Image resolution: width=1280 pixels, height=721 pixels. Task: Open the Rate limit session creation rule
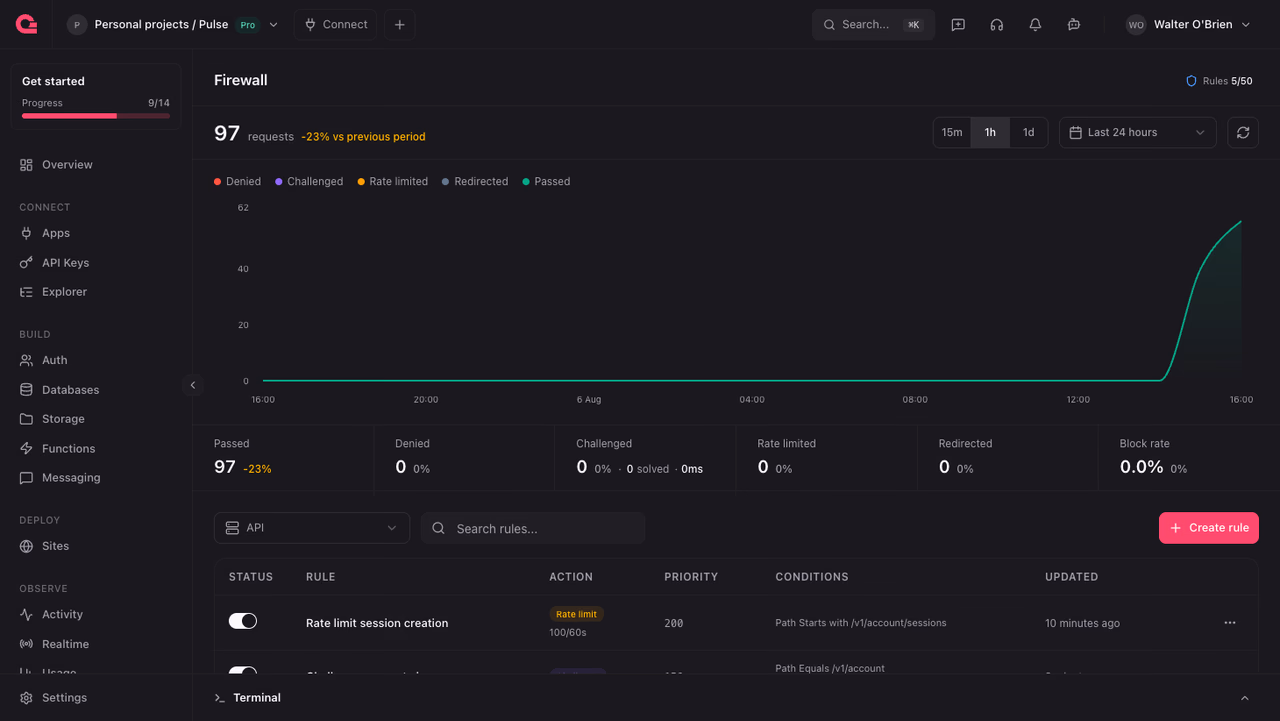click(x=377, y=623)
